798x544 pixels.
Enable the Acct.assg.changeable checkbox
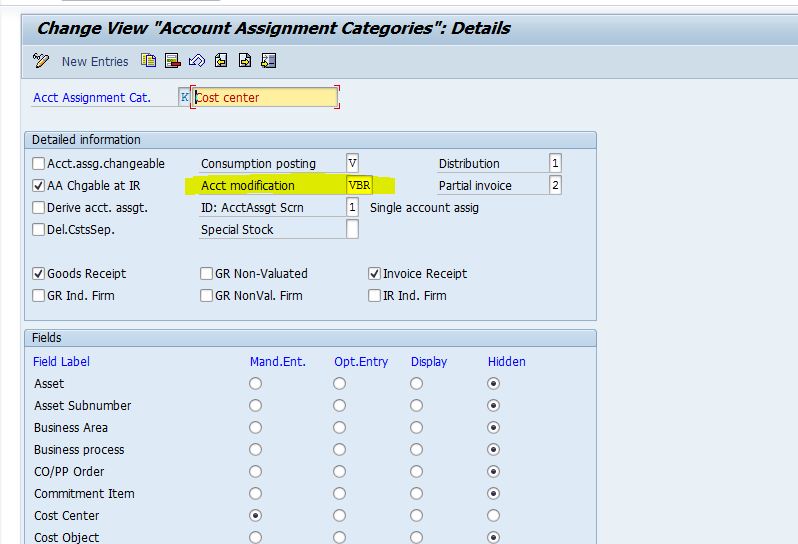(x=38, y=163)
